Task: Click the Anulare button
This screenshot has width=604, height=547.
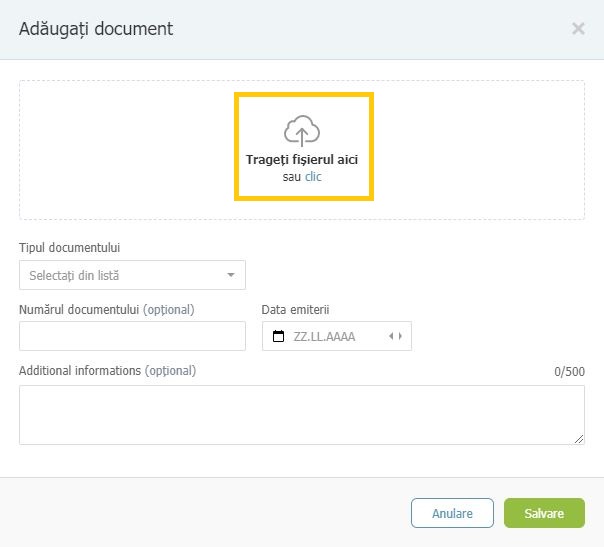Action: [452, 513]
